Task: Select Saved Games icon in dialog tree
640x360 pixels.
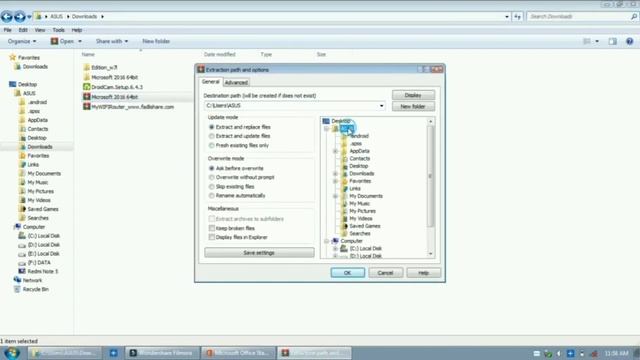Action: point(344,226)
